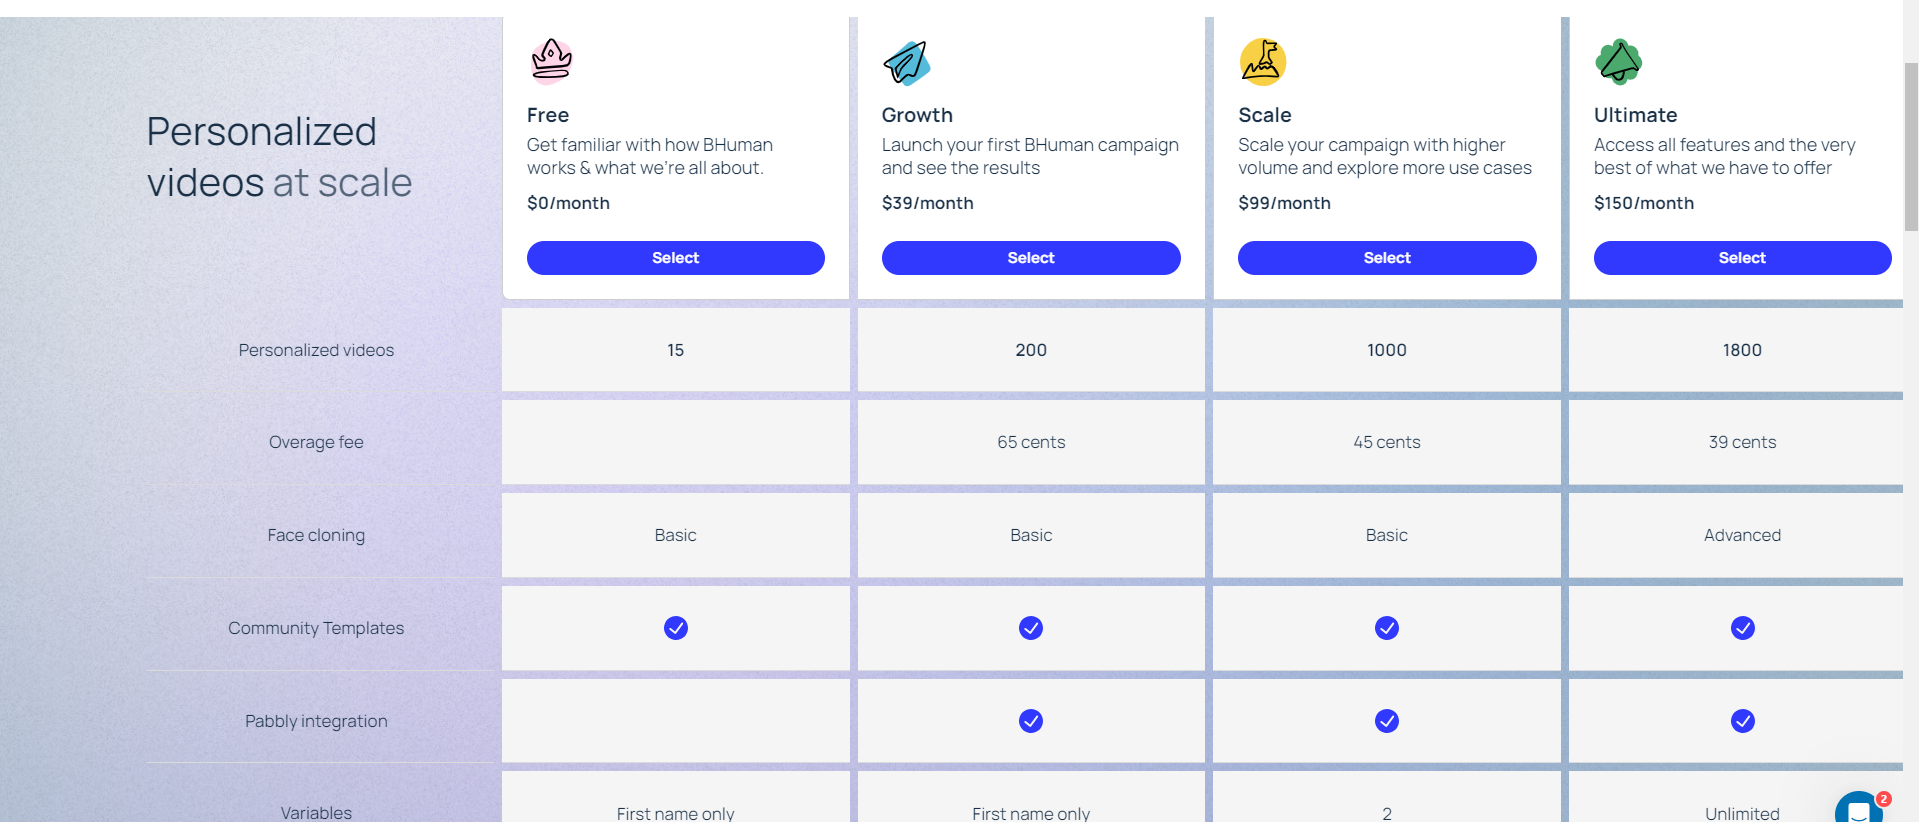Click the Free plan crown icon
The width and height of the screenshot is (1919, 822).
point(551,61)
